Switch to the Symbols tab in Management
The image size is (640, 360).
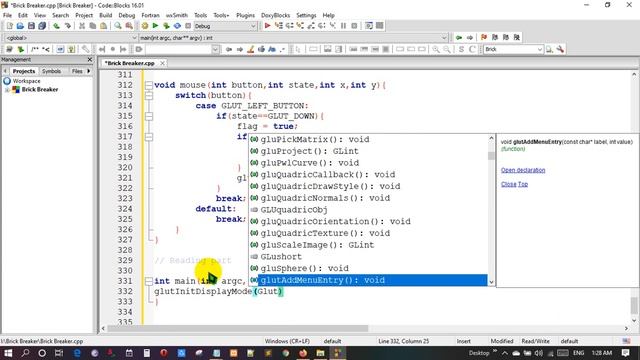(x=51, y=71)
